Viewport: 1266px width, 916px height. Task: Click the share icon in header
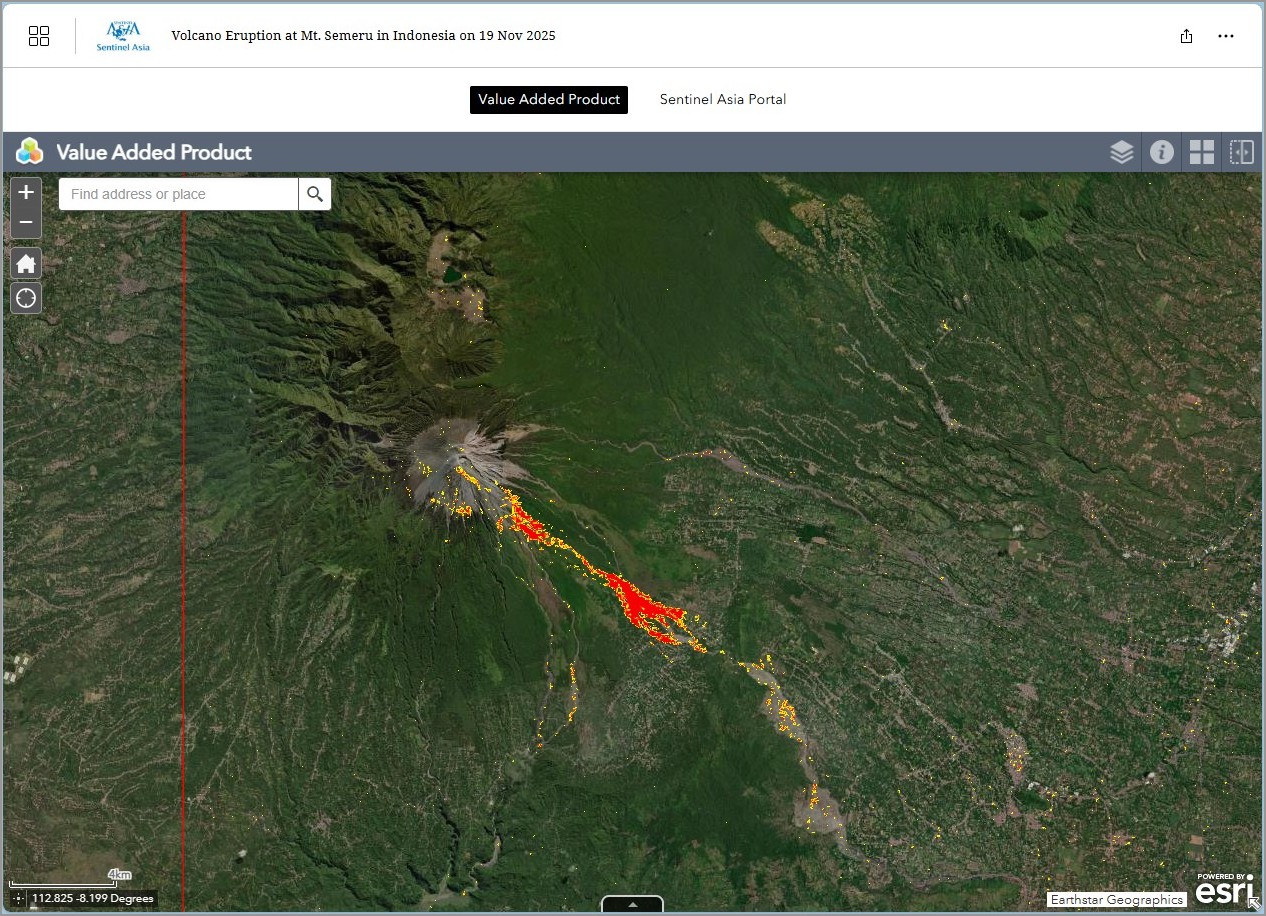tap(1186, 36)
